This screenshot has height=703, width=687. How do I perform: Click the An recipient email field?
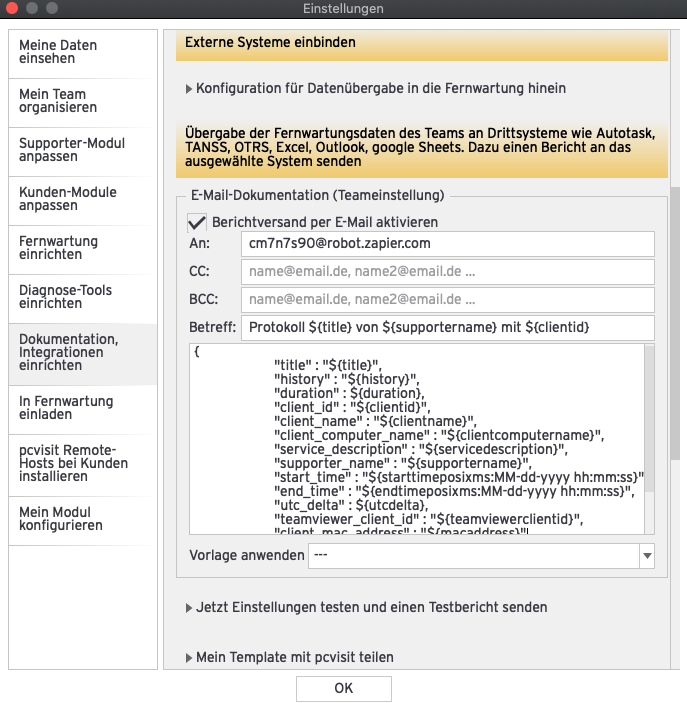(447, 244)
